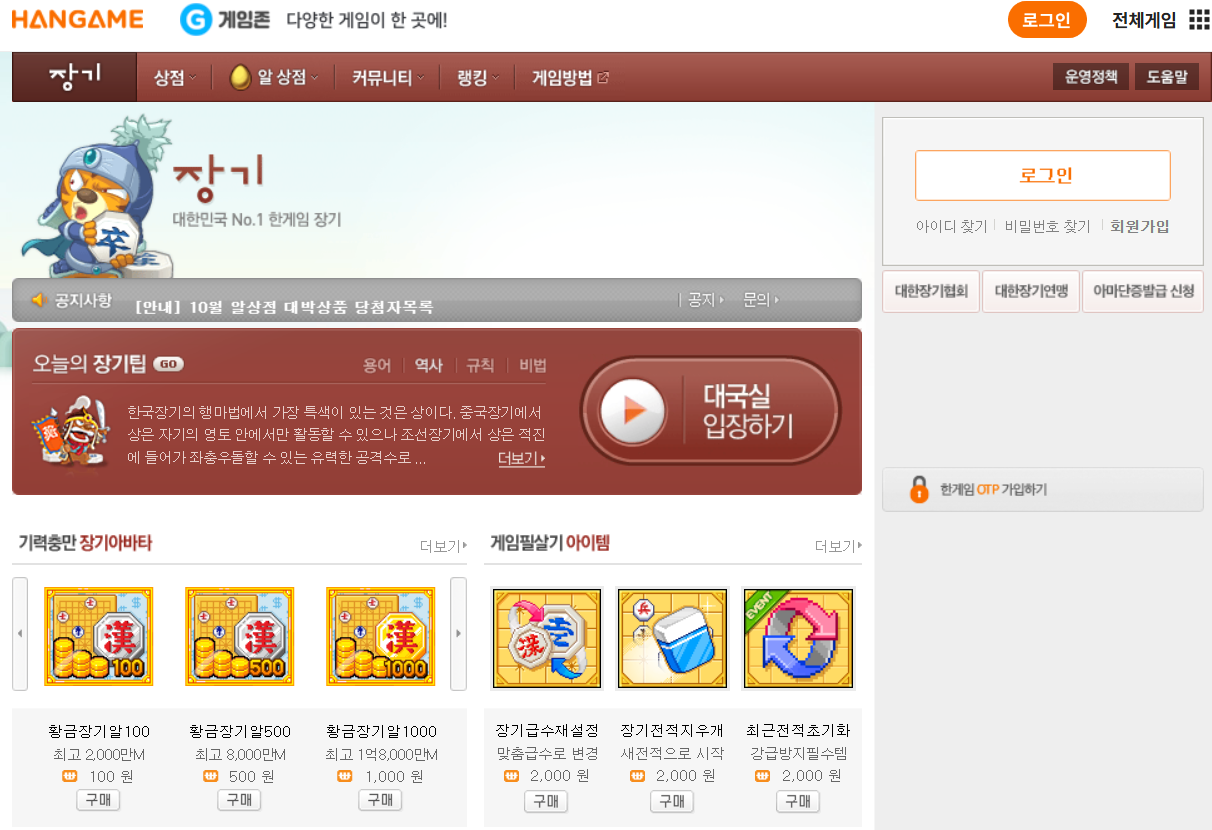The height and width of the screenshot is (830, 1212).
Task: Open 한게임 OTP 가입하기 link
Action: click(993, 490)
